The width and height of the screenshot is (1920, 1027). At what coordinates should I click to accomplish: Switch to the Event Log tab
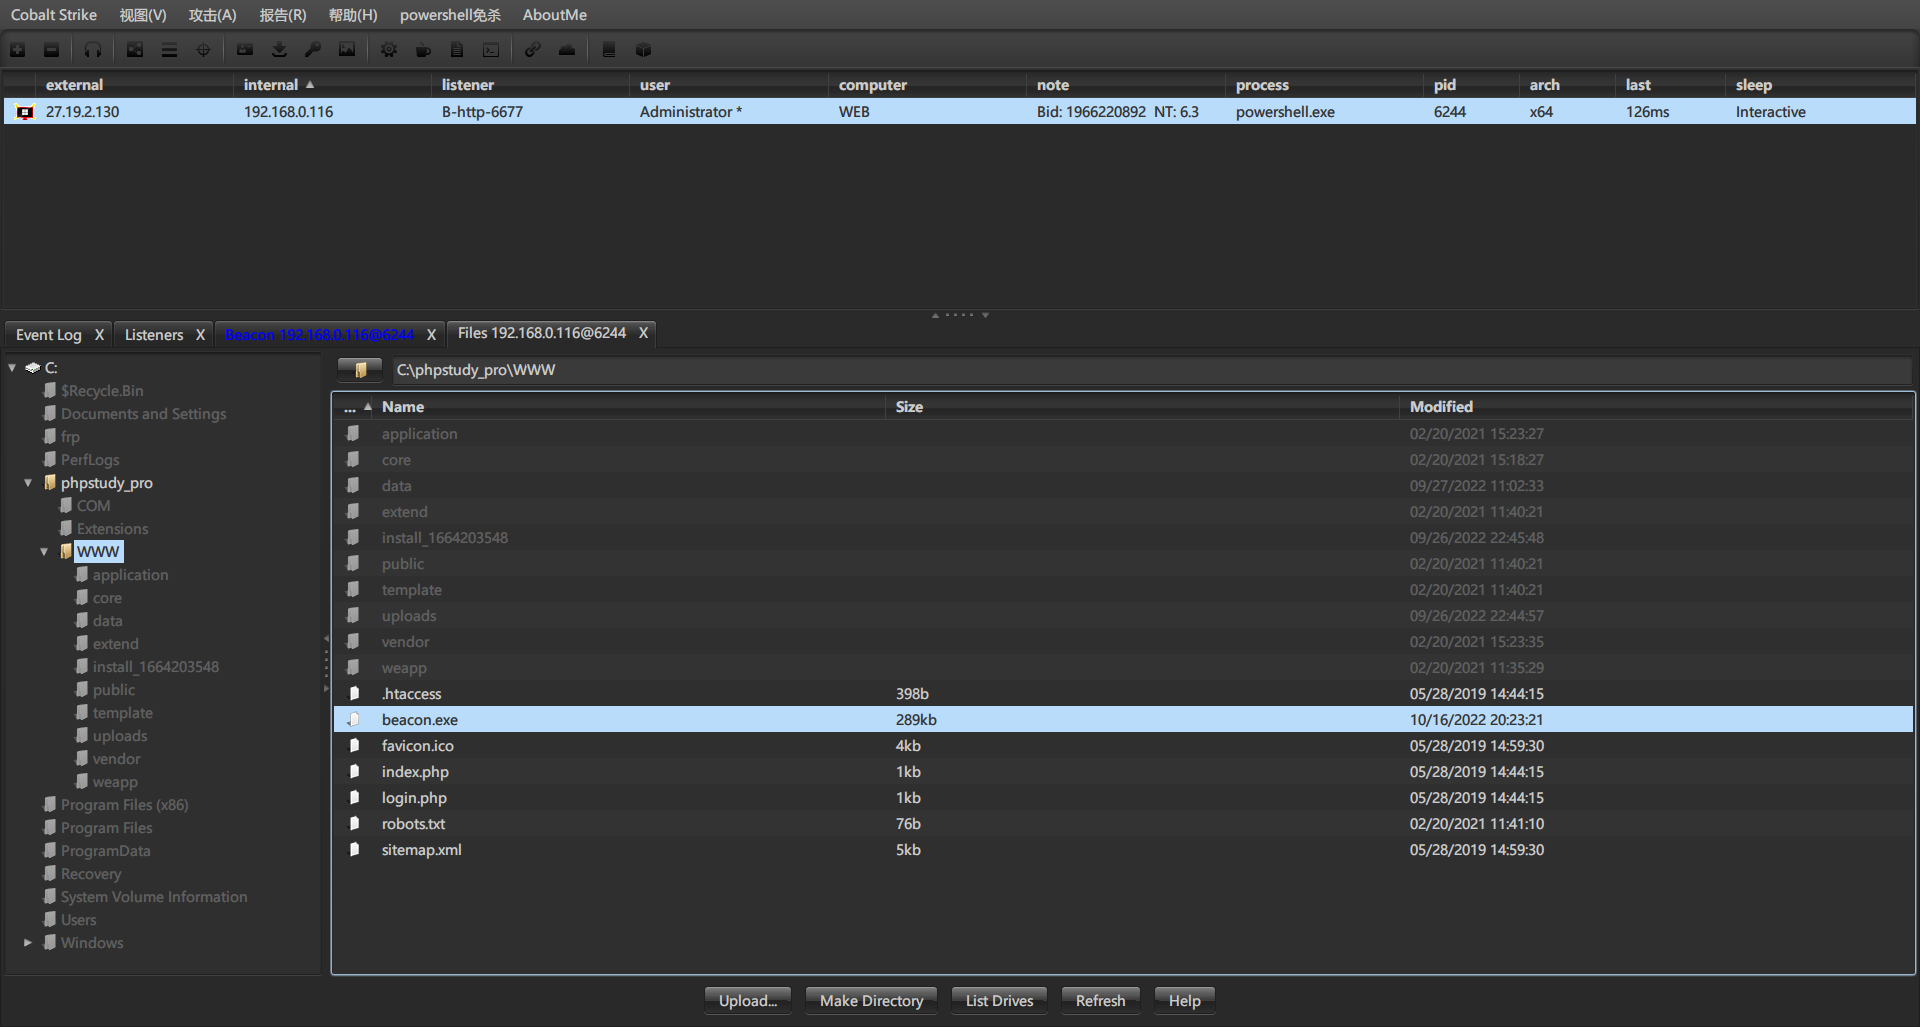49,335
